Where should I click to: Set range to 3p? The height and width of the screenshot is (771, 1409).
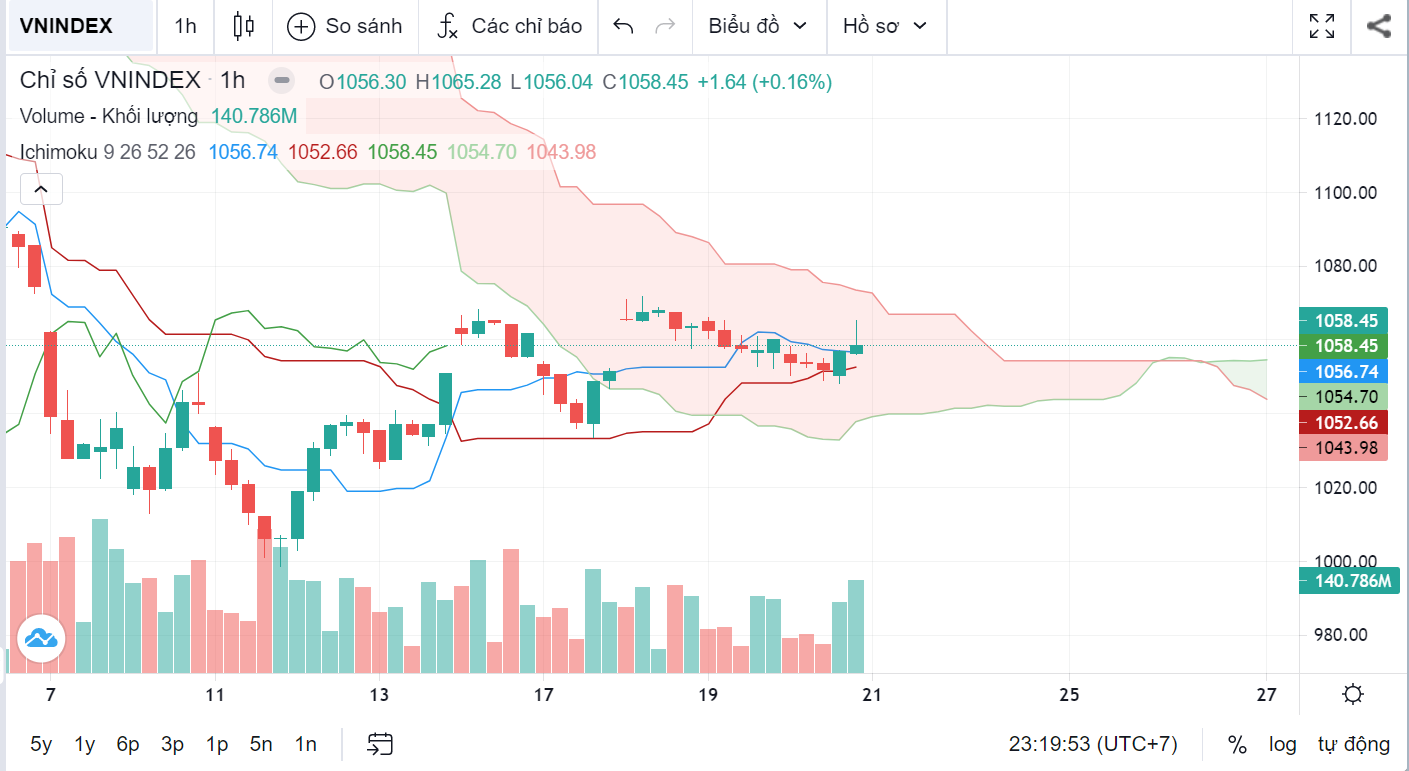click(172, 744)
